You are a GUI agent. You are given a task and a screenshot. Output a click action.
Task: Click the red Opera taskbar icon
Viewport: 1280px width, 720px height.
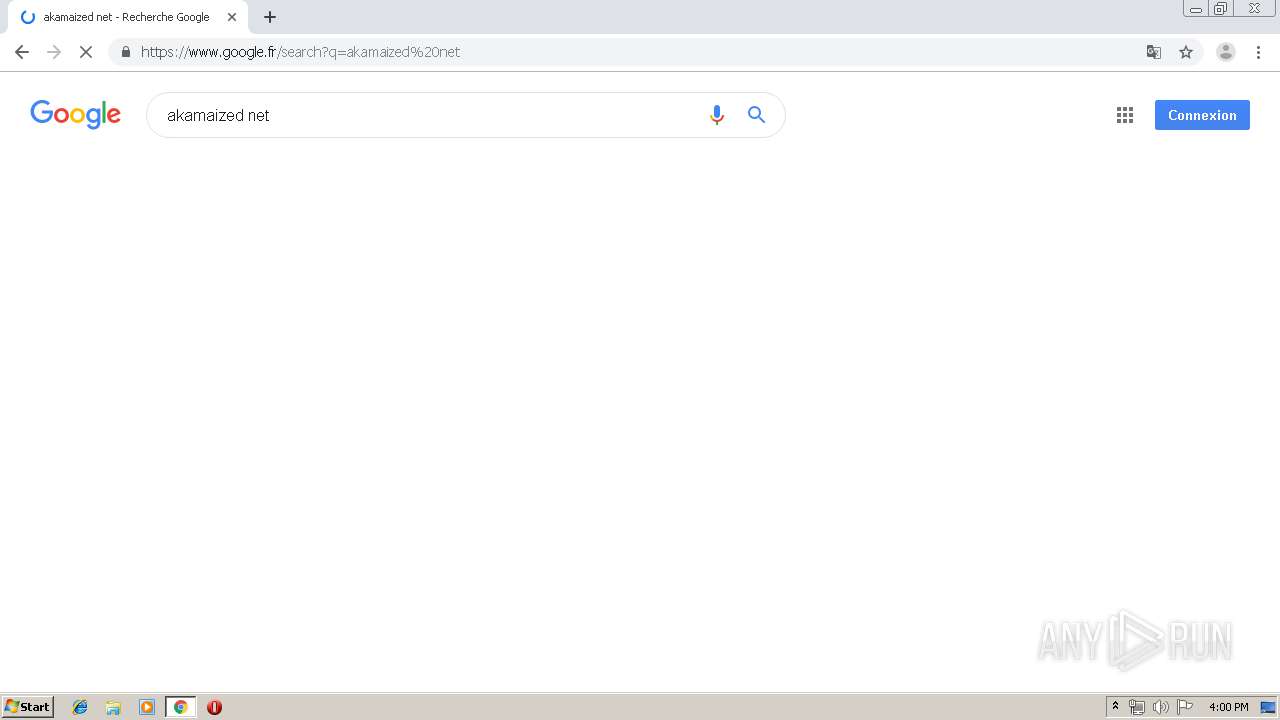[214, 707]
